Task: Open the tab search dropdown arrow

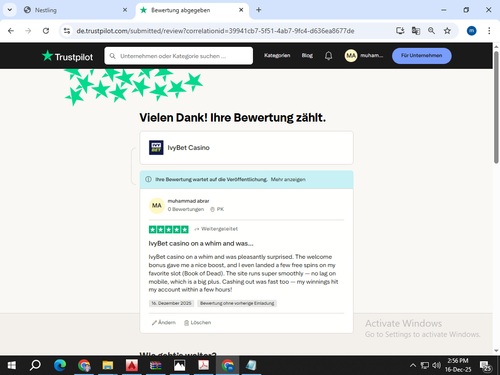Action: coord(10,10)
